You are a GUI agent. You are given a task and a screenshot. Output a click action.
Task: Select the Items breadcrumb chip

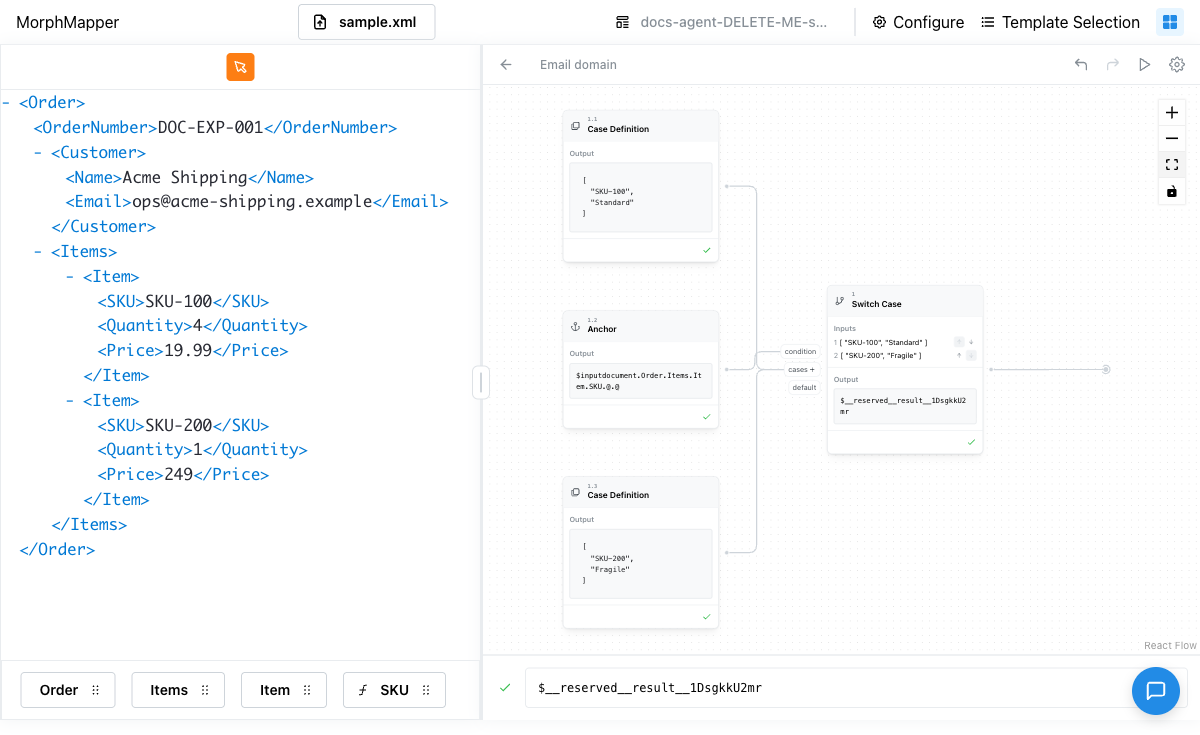[178, 690]
